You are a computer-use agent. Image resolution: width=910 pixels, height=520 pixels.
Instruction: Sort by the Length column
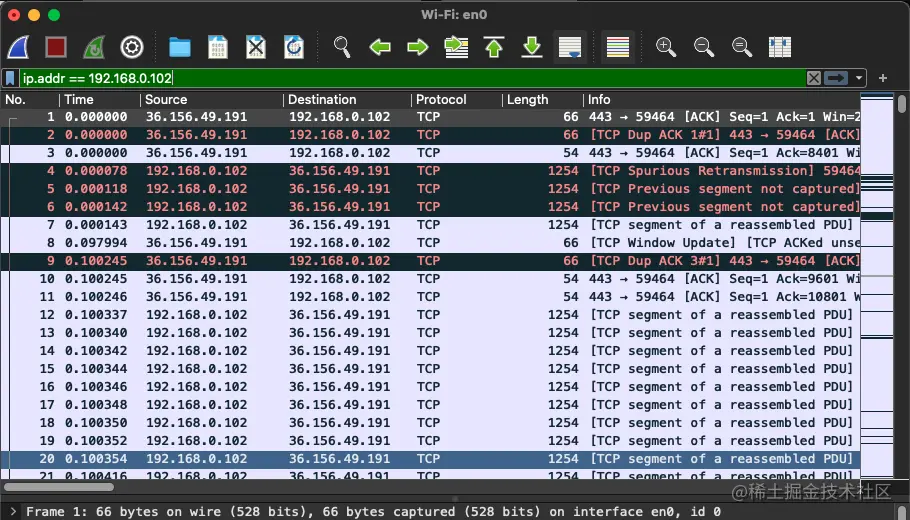(x=543, y=100)
